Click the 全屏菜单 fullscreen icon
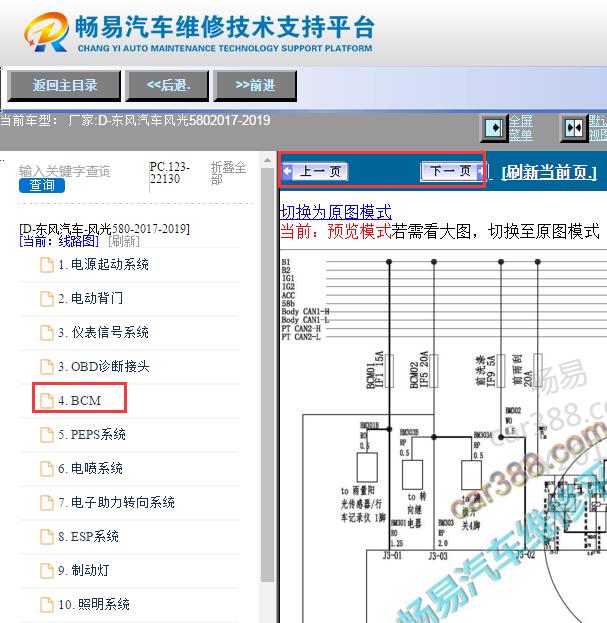 (x=494, y=128)
